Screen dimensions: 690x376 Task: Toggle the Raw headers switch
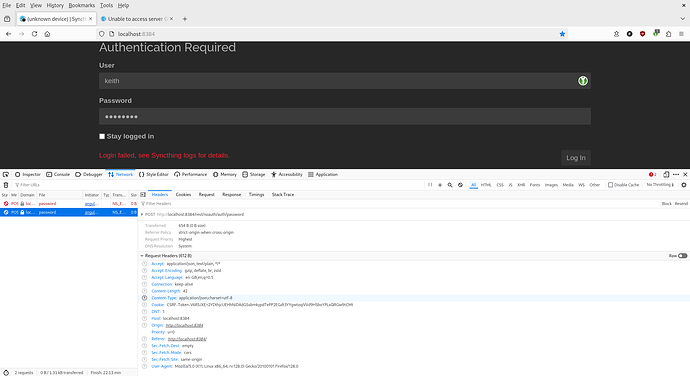[683, 256]
